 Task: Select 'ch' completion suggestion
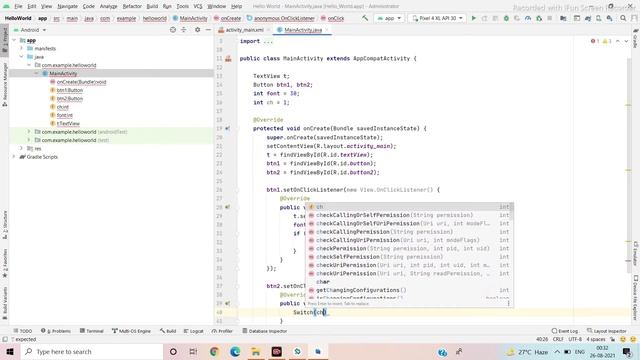(409, 207)
